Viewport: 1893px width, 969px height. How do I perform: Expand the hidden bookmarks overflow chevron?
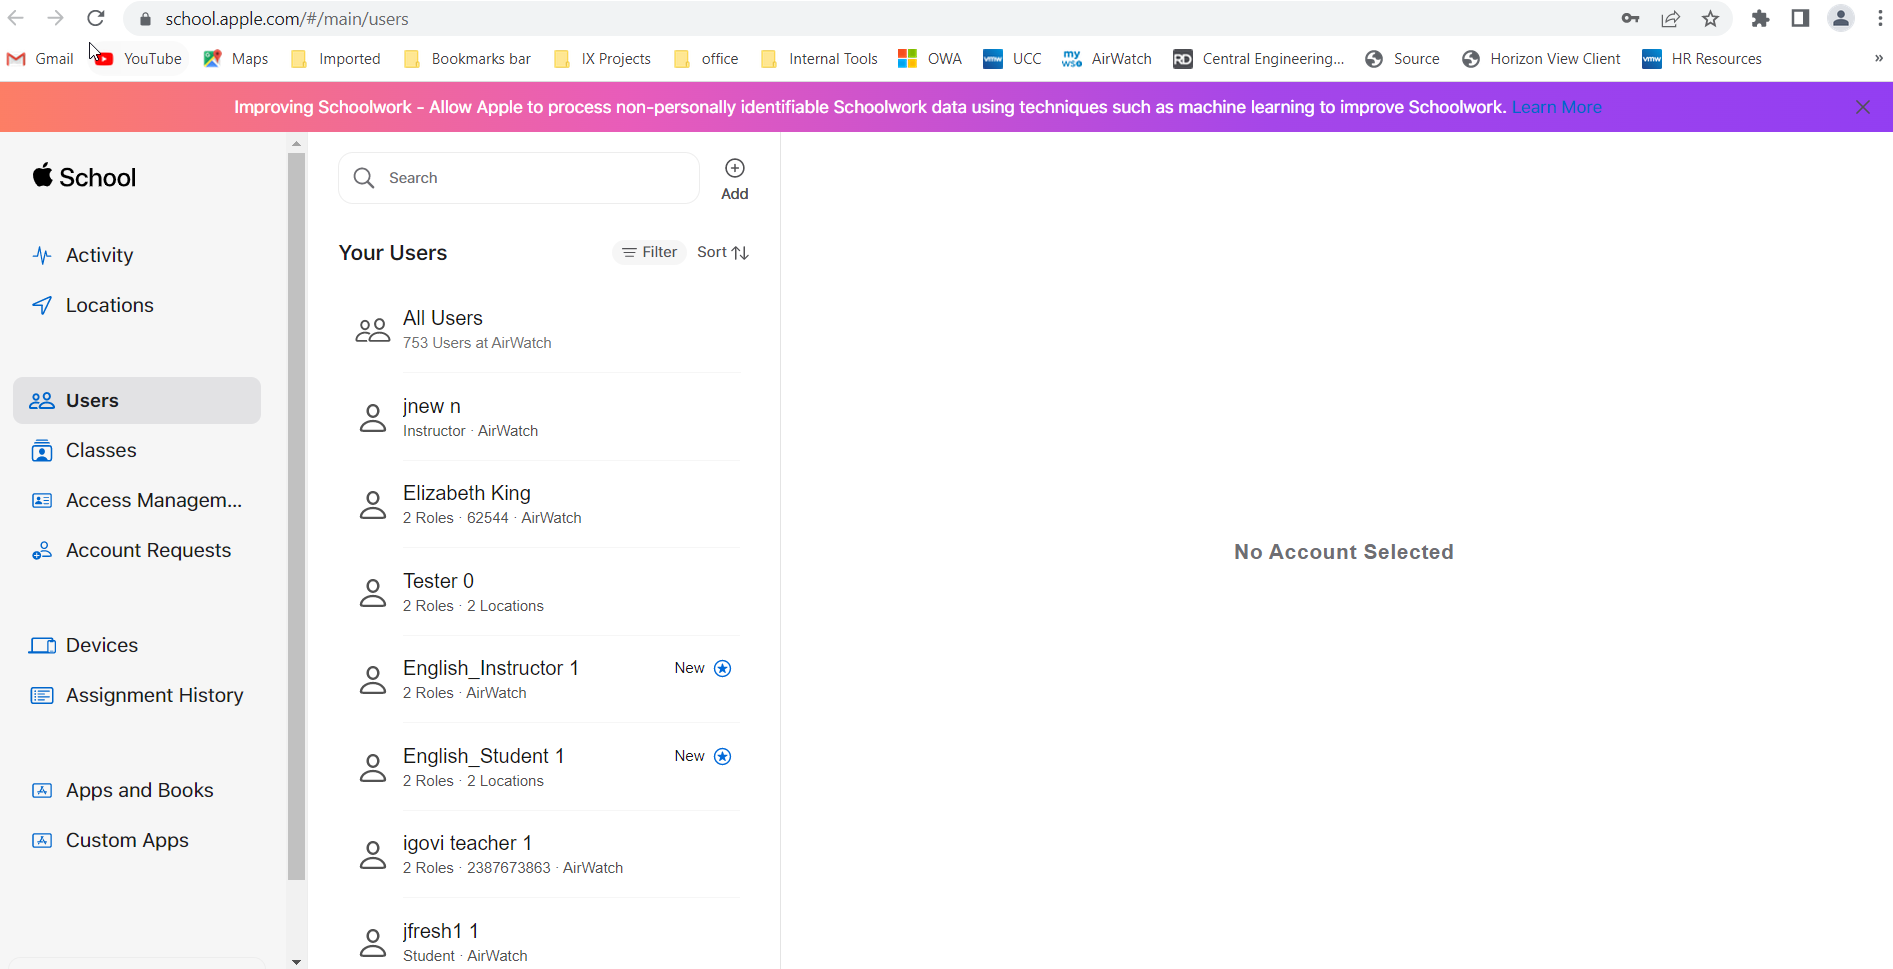tap(1878, 59)
